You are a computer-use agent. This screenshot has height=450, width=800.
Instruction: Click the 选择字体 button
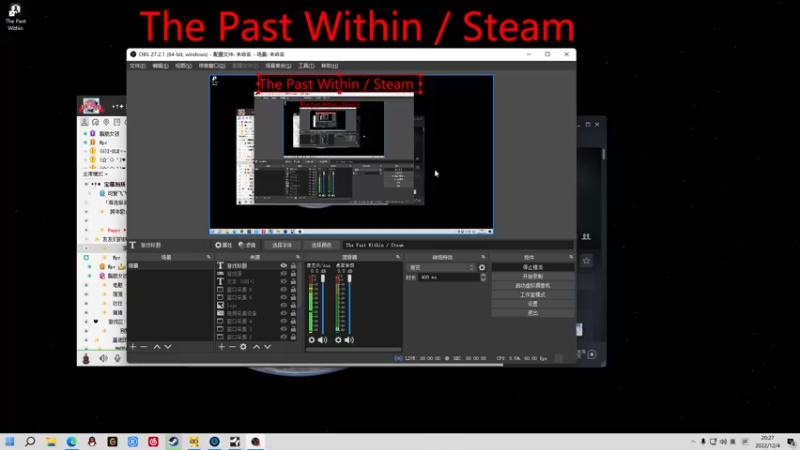282,245
